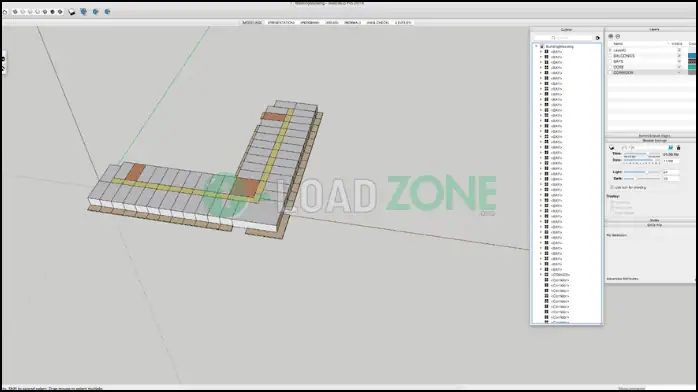Expand the first BAY item in Outliner
Screen dimensions: 698x392
[x=541, y=52]
